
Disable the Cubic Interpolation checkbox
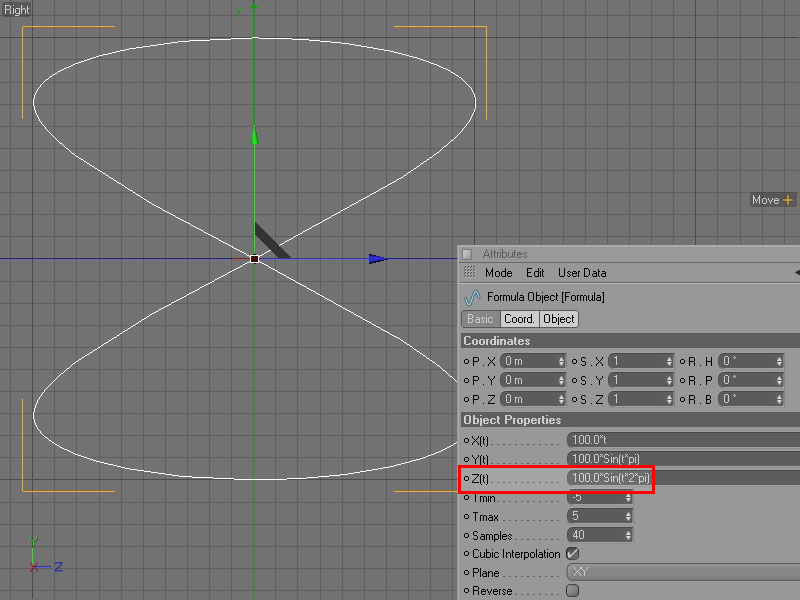[x=572, y=554]
